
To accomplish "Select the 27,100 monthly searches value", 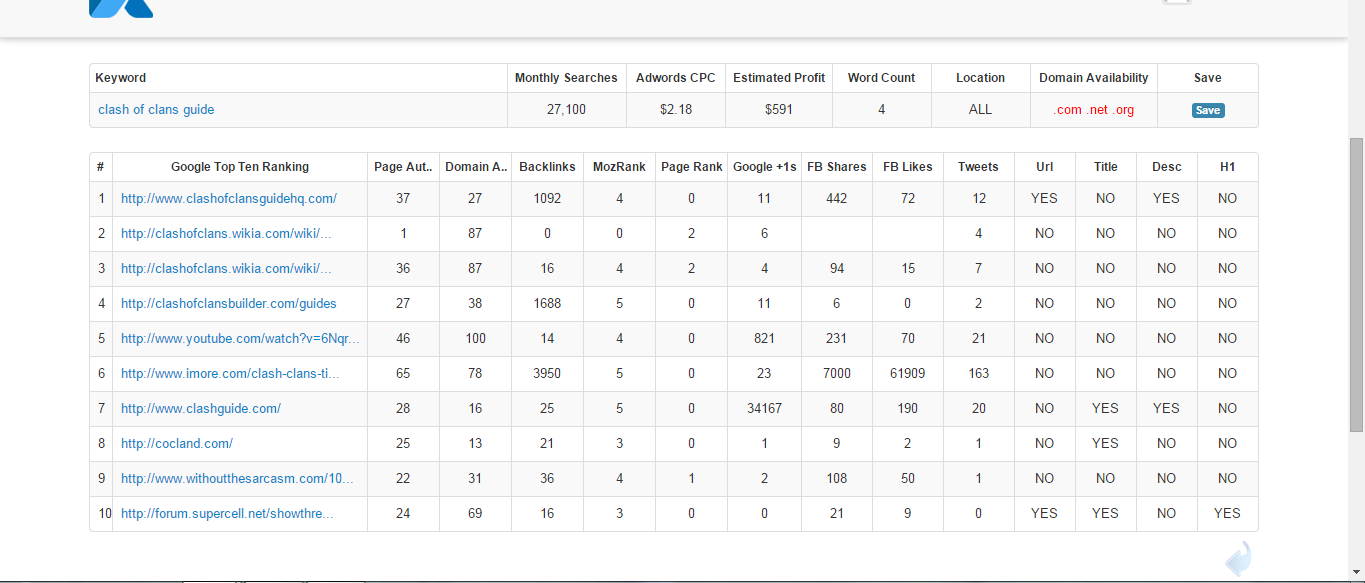I will (x=566, y=110).
